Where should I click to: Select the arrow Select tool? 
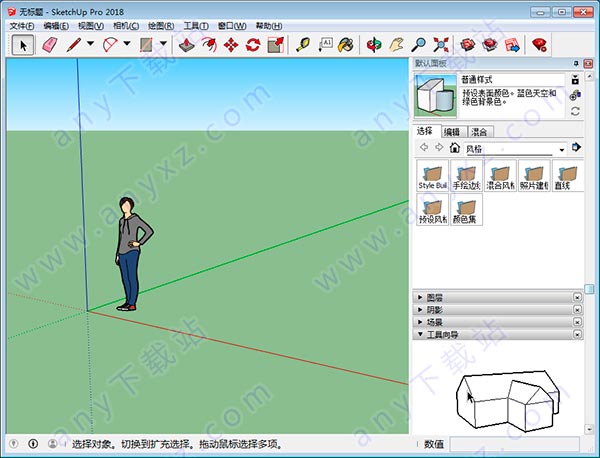[x=23, y=45]
